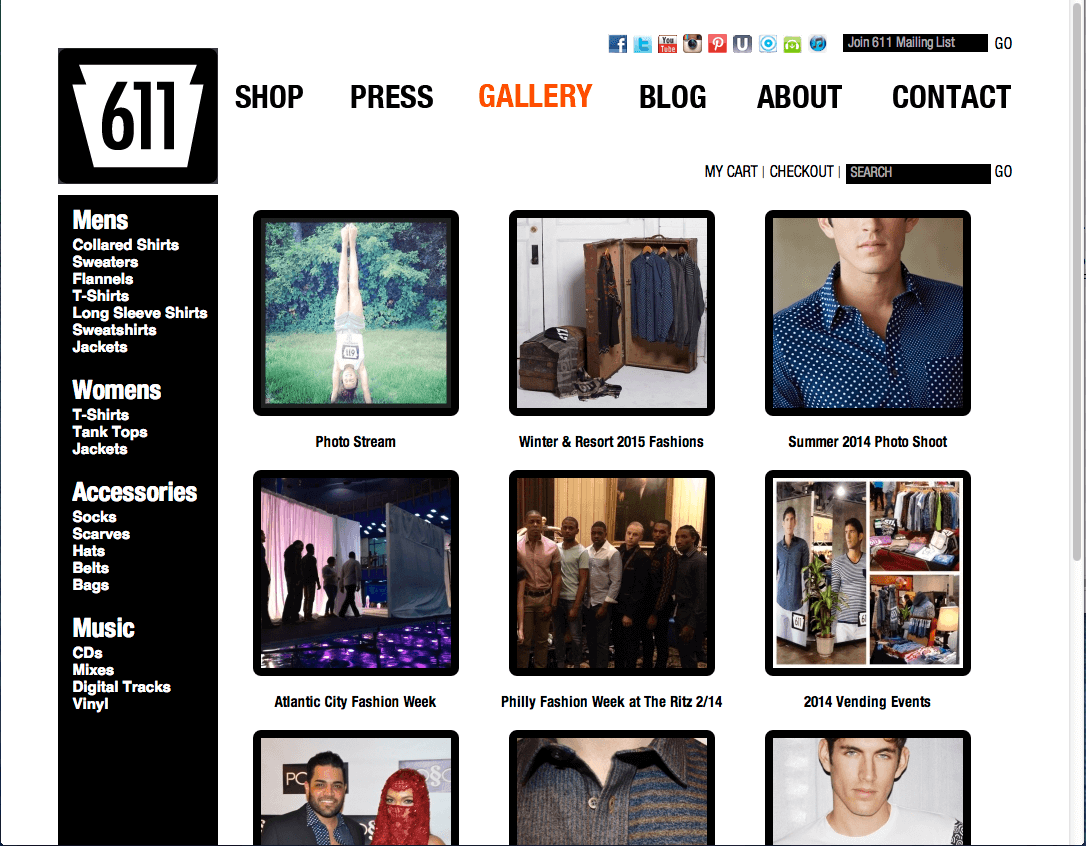Open the Womens Tank Tops category
This screenshot has width=1086, height=846.
(x=109, y=432)
